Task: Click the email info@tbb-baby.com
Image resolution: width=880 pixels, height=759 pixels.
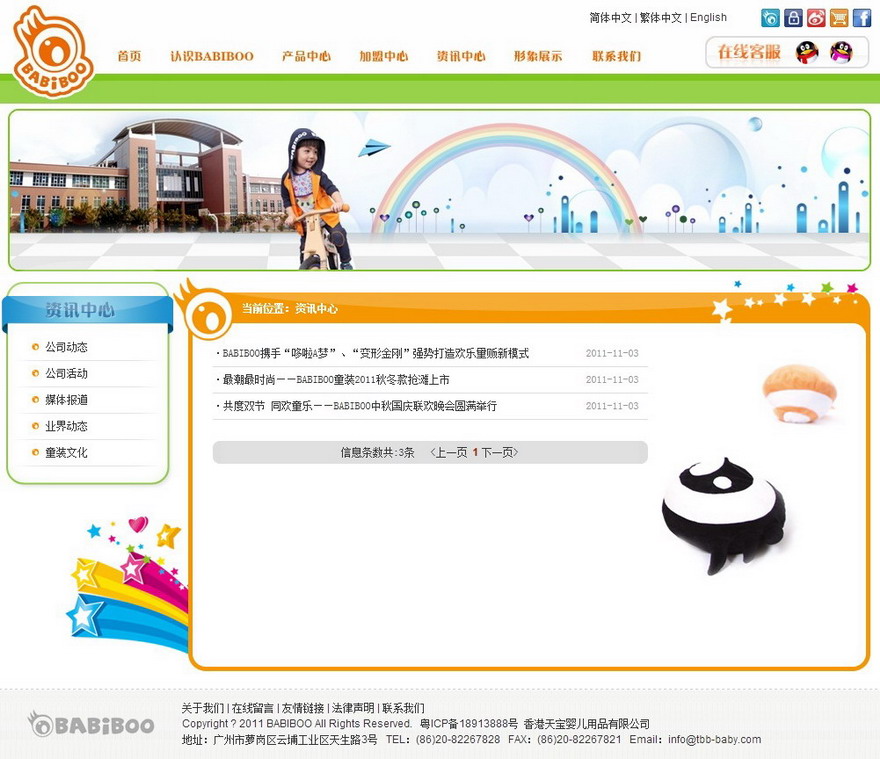Action: pos(714,739)
